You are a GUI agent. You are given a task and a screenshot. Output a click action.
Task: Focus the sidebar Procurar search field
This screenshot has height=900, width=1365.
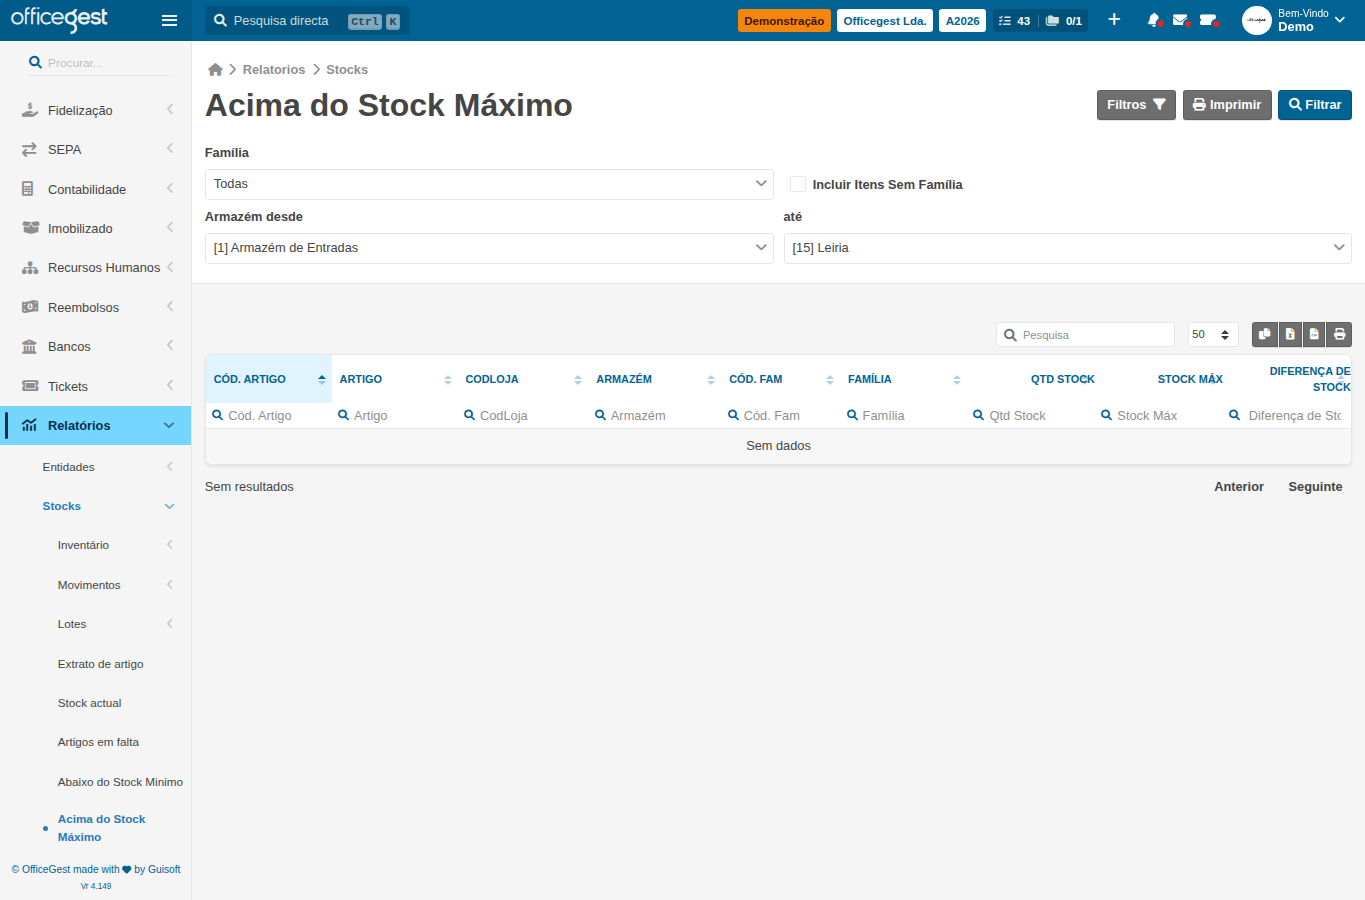(98, 63)
